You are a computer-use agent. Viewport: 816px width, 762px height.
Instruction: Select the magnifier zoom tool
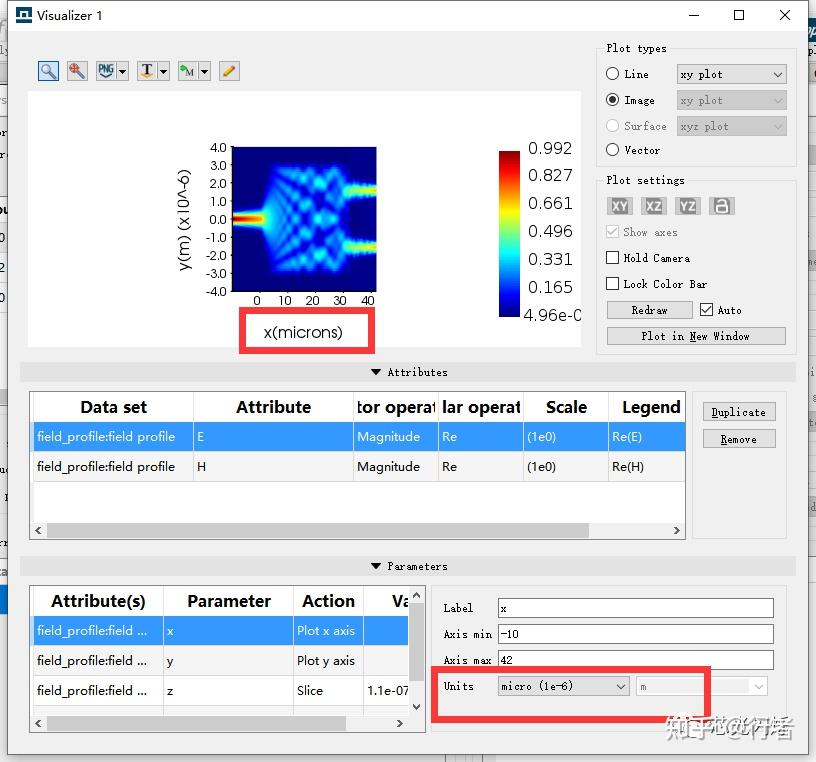pos(48,70)
